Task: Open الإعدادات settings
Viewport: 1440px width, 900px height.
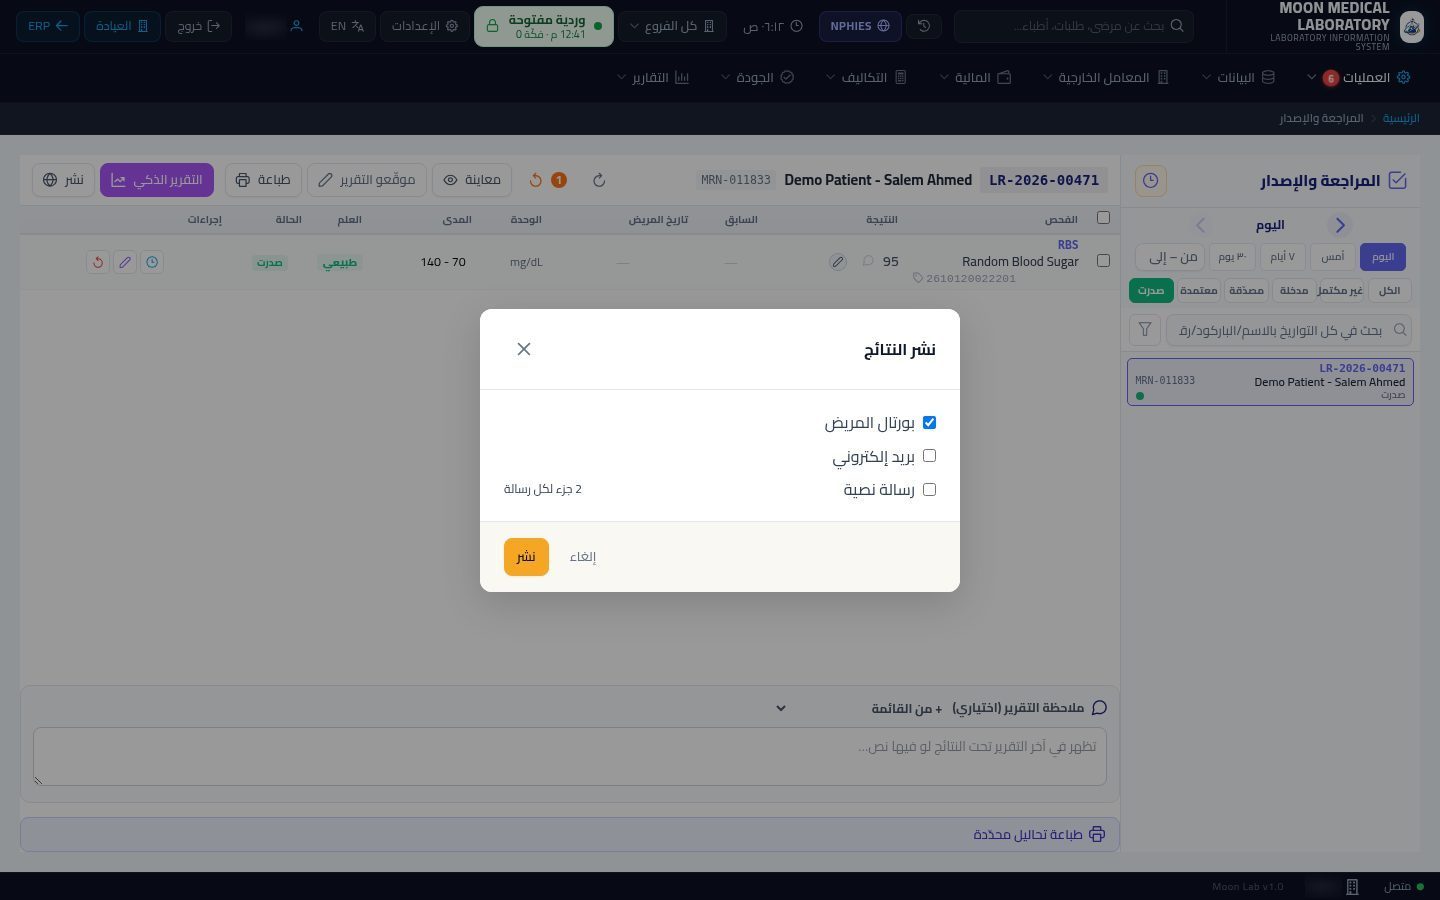Action: click(x=425, y=26)
